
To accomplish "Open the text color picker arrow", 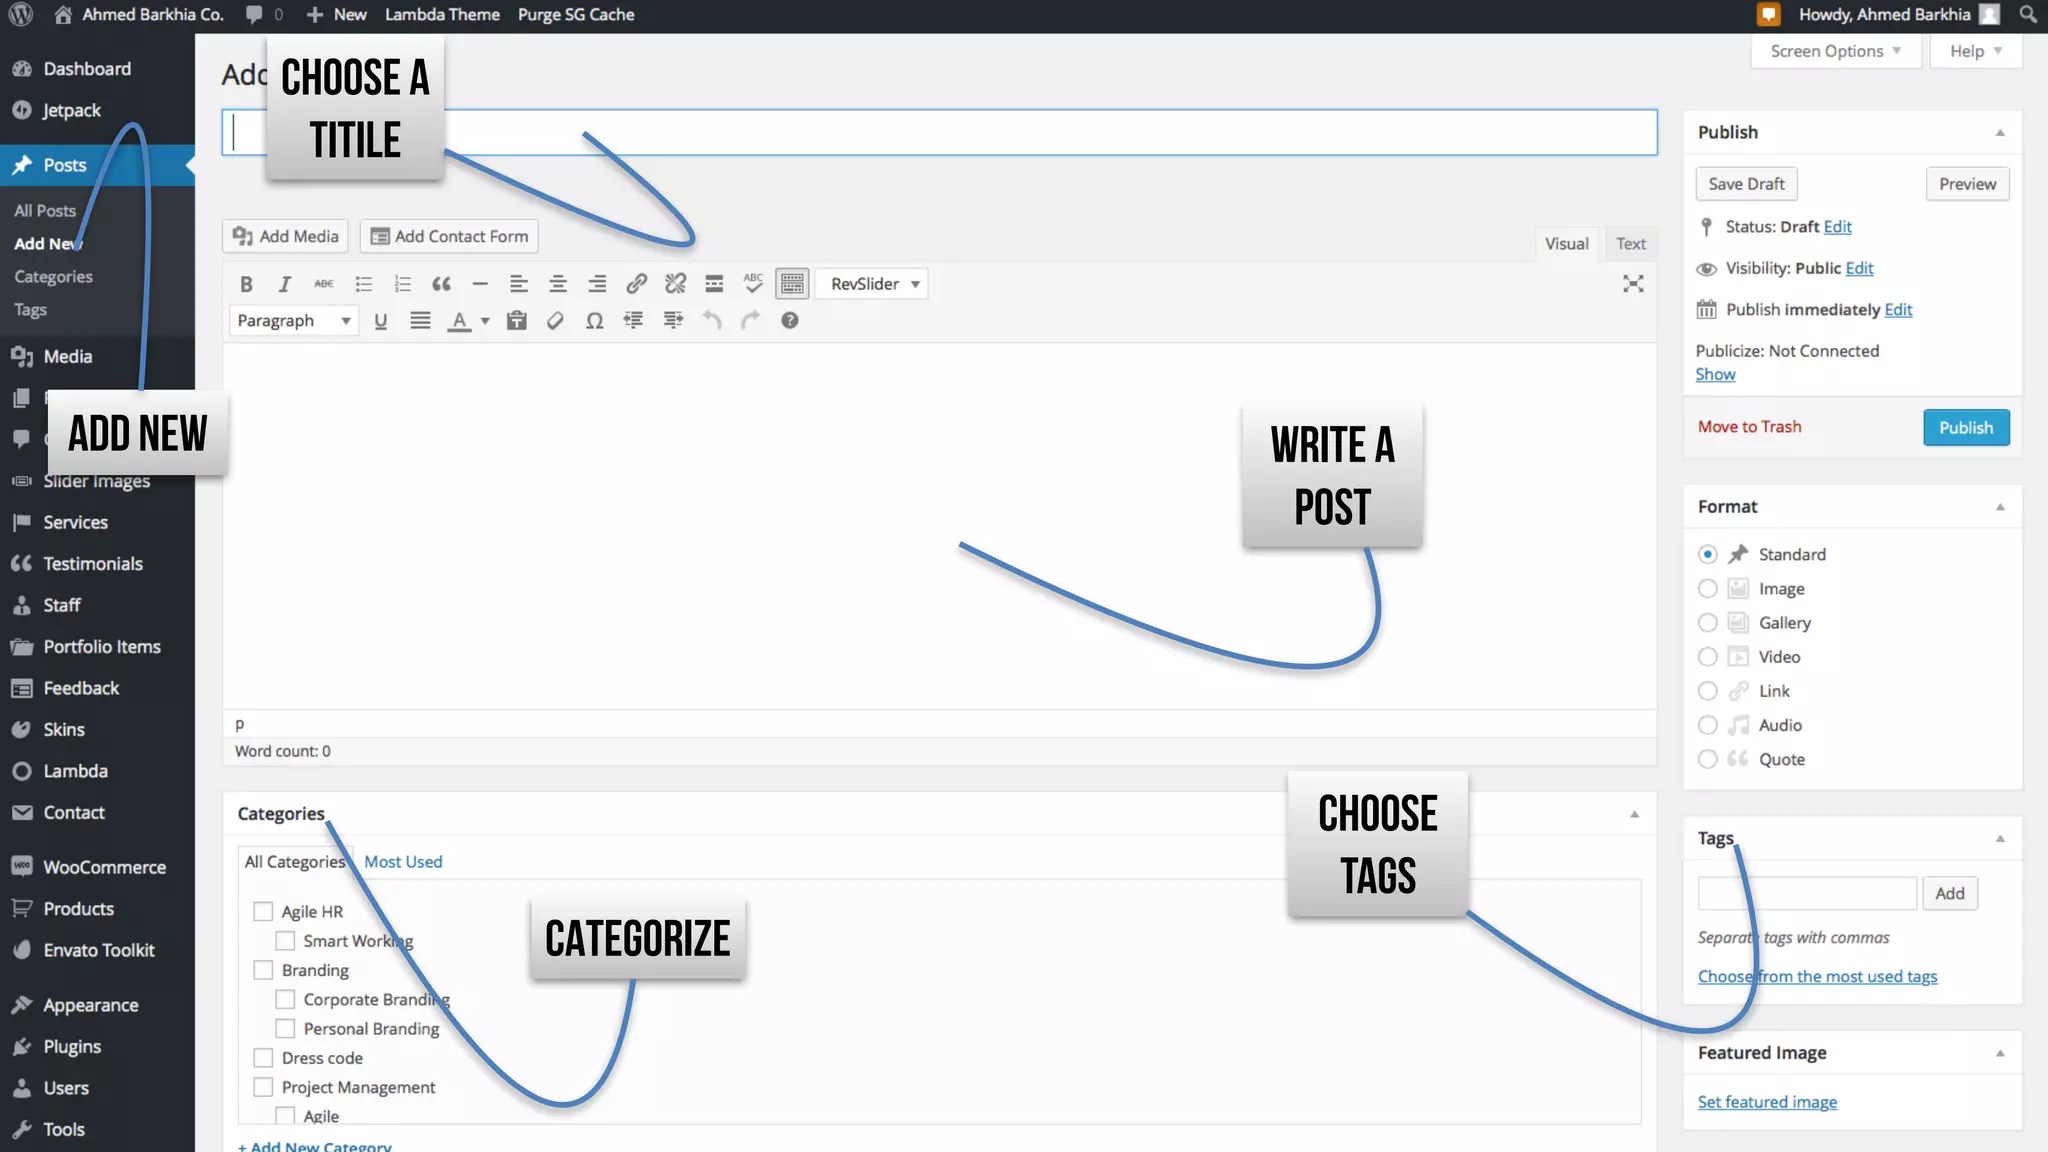I will [x=485, y=321].
